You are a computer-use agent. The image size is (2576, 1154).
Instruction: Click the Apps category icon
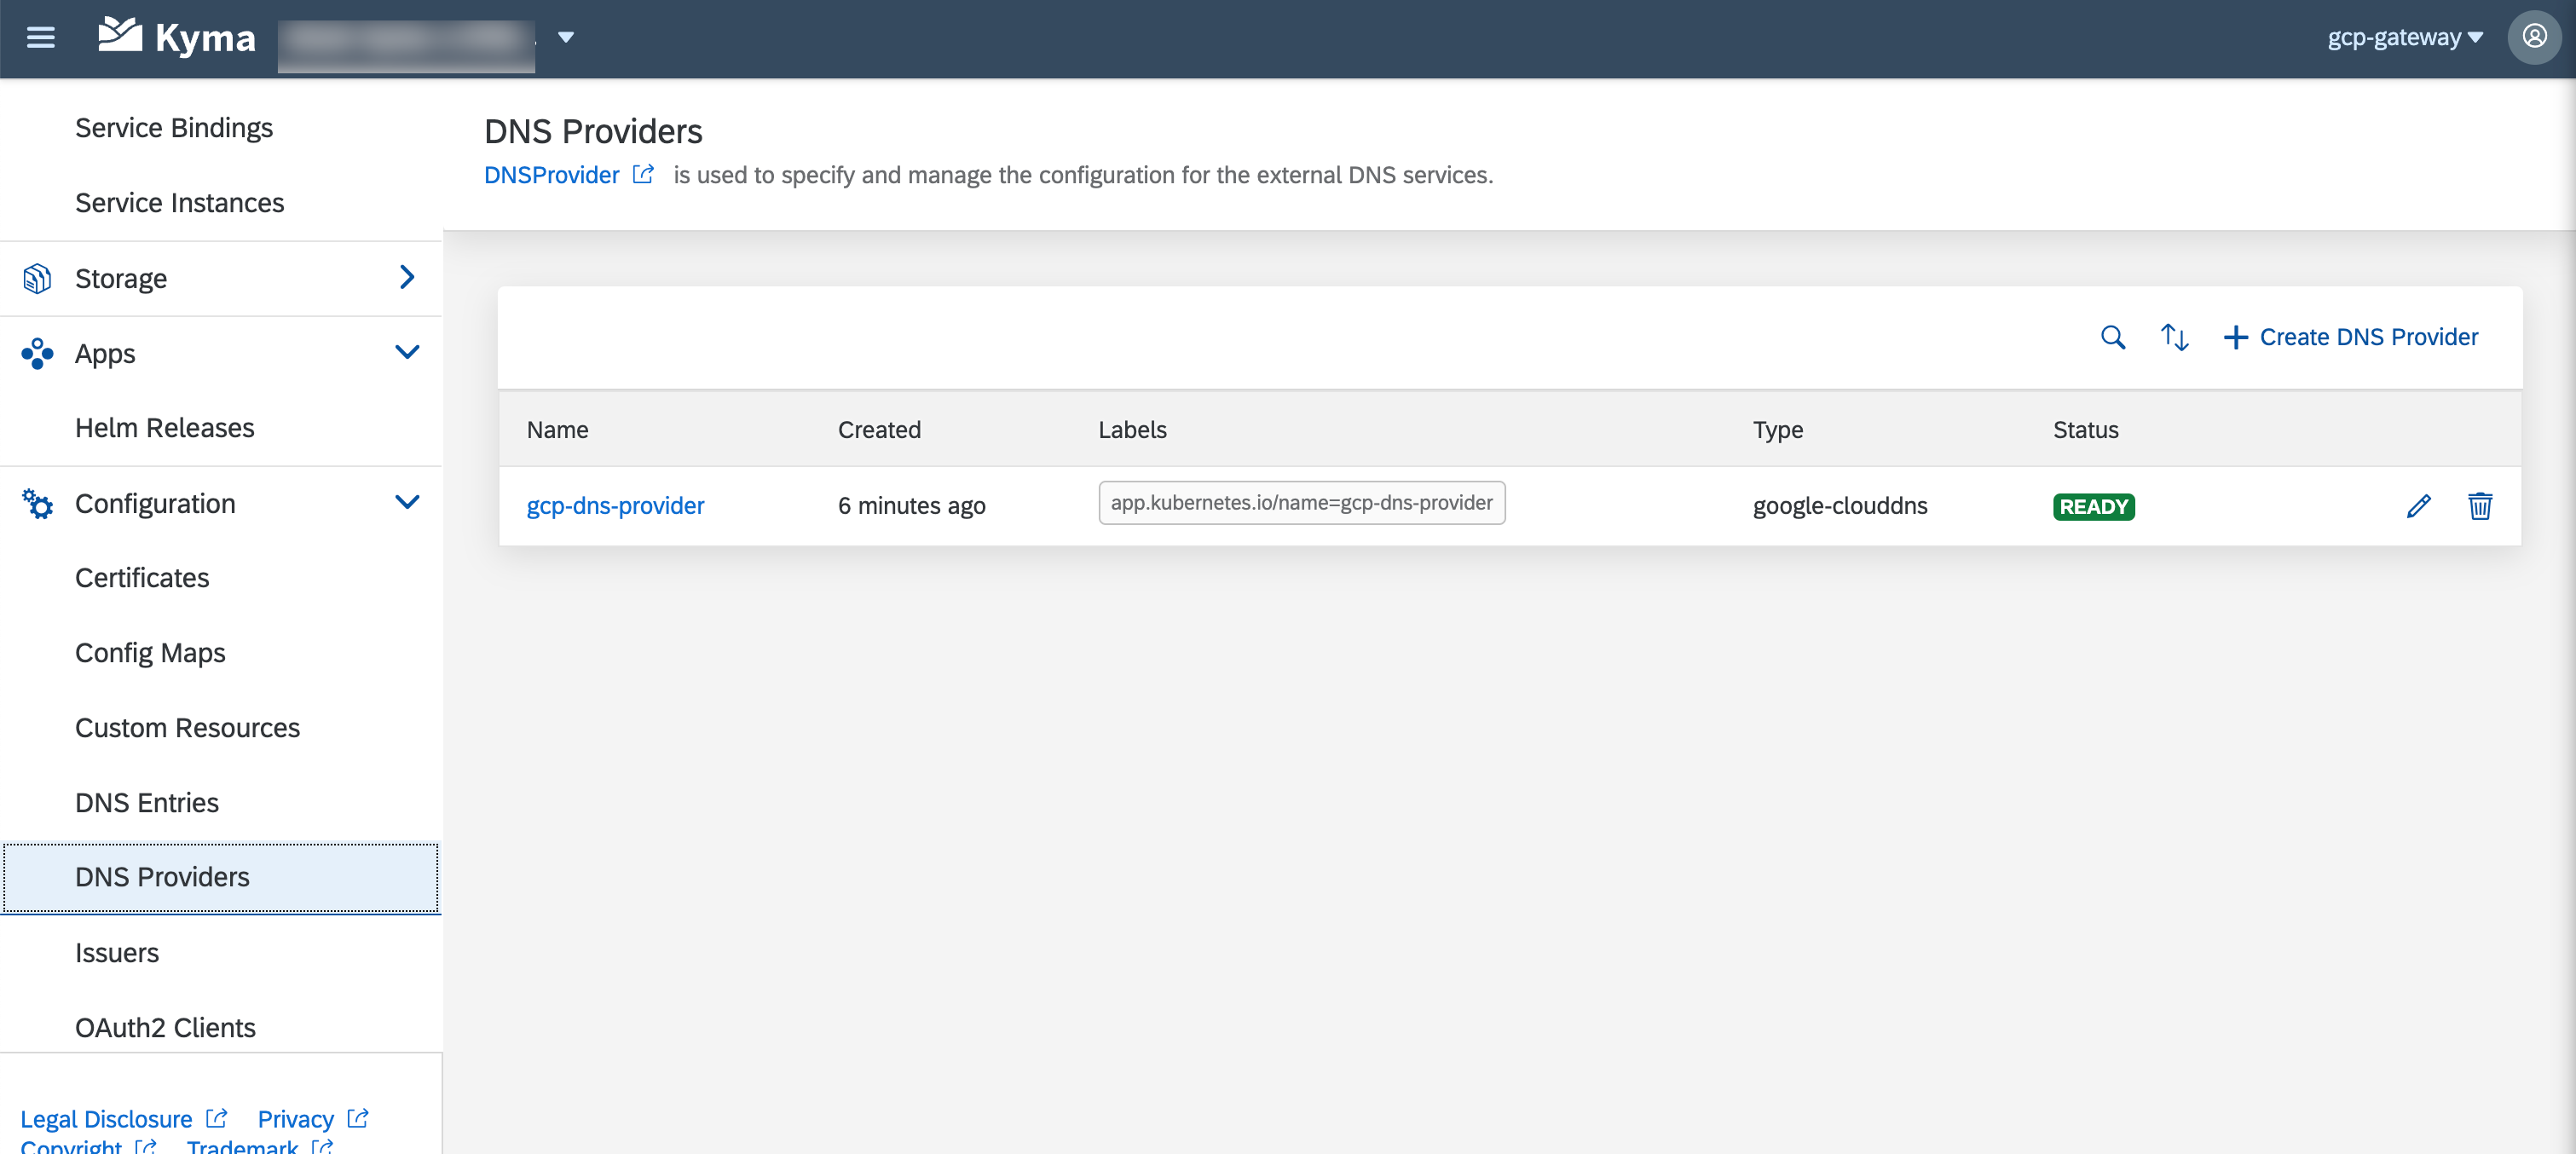coord(37,353)
